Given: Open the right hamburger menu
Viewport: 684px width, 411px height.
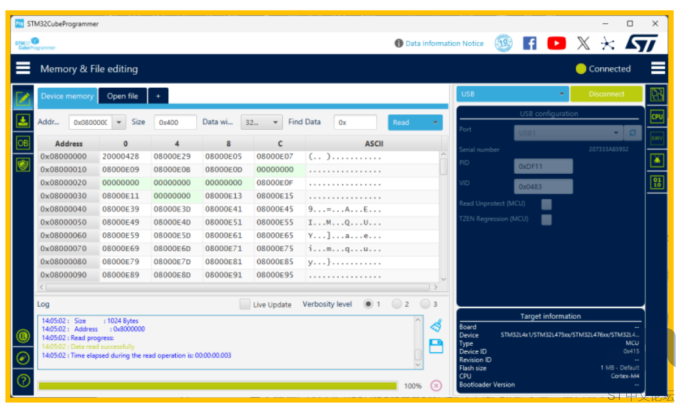Looking at the screenshot, I should click(x=658, y=68).
